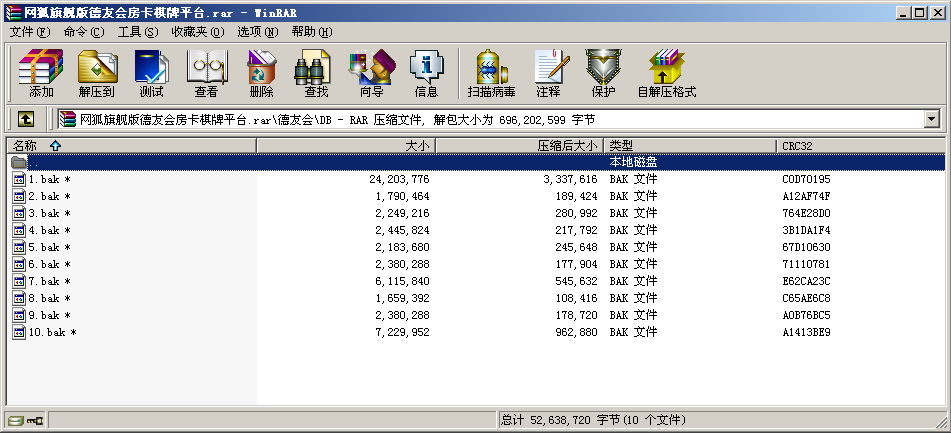Screen dimensions: 951x433
Task: Open the 文件(F) menu
Action: click(x=30, y=32)
